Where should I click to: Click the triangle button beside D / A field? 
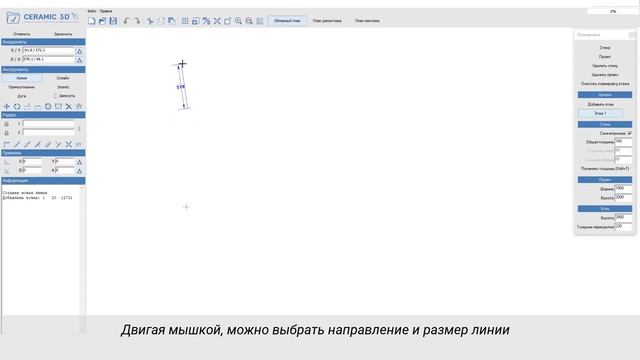(x=80, y=60)
